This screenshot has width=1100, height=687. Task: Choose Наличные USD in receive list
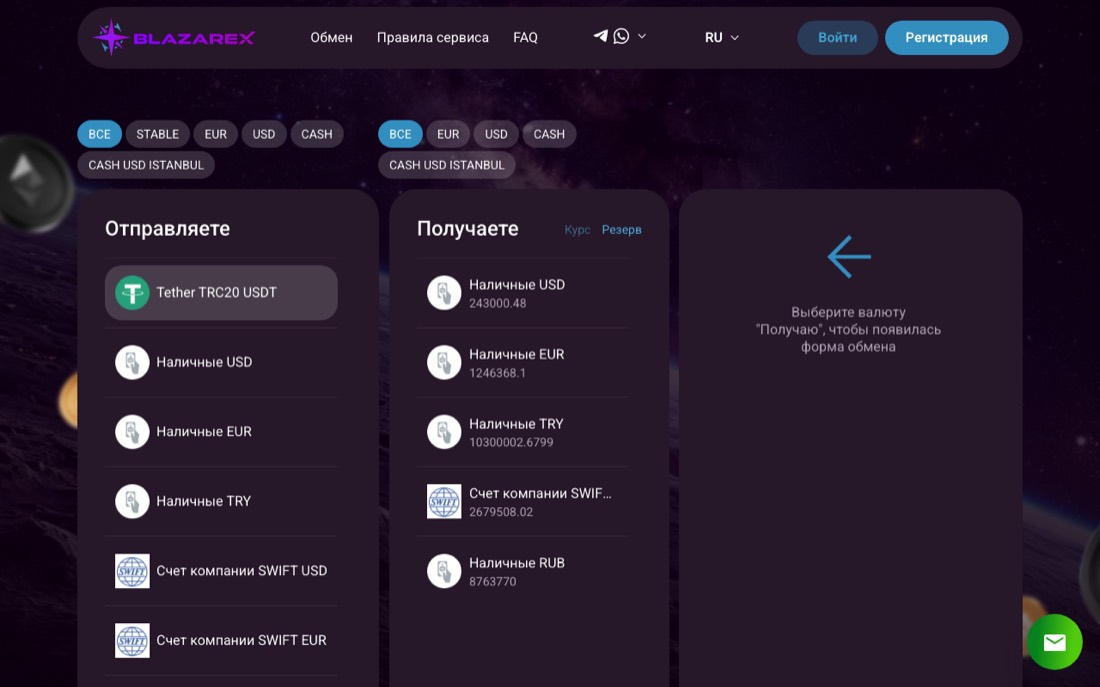pos(522,293)
